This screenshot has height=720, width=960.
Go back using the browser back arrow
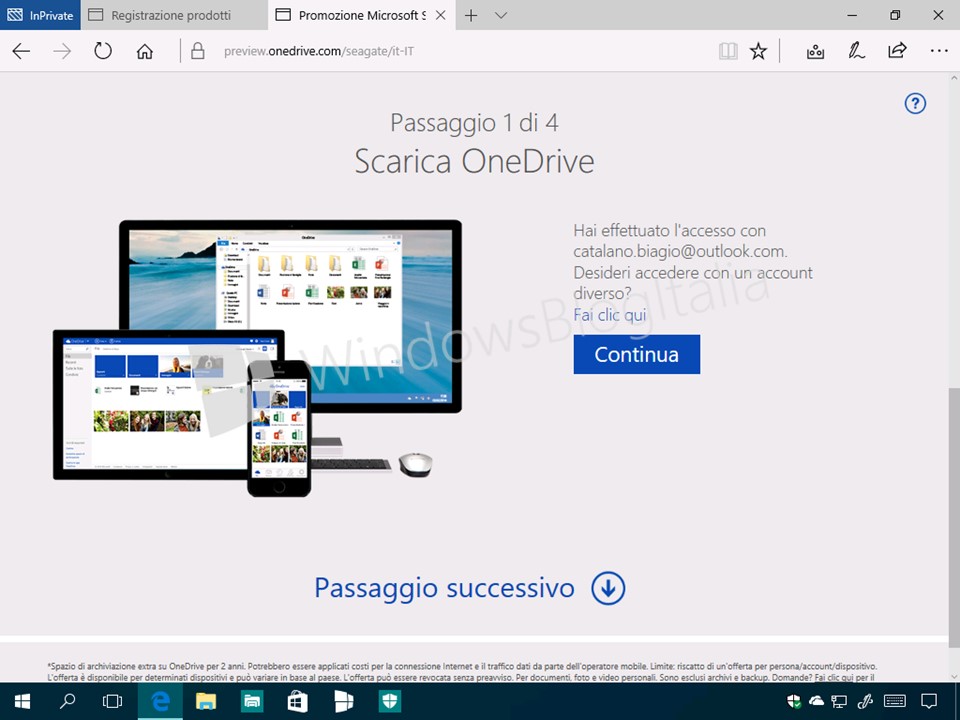click(21, 51)
